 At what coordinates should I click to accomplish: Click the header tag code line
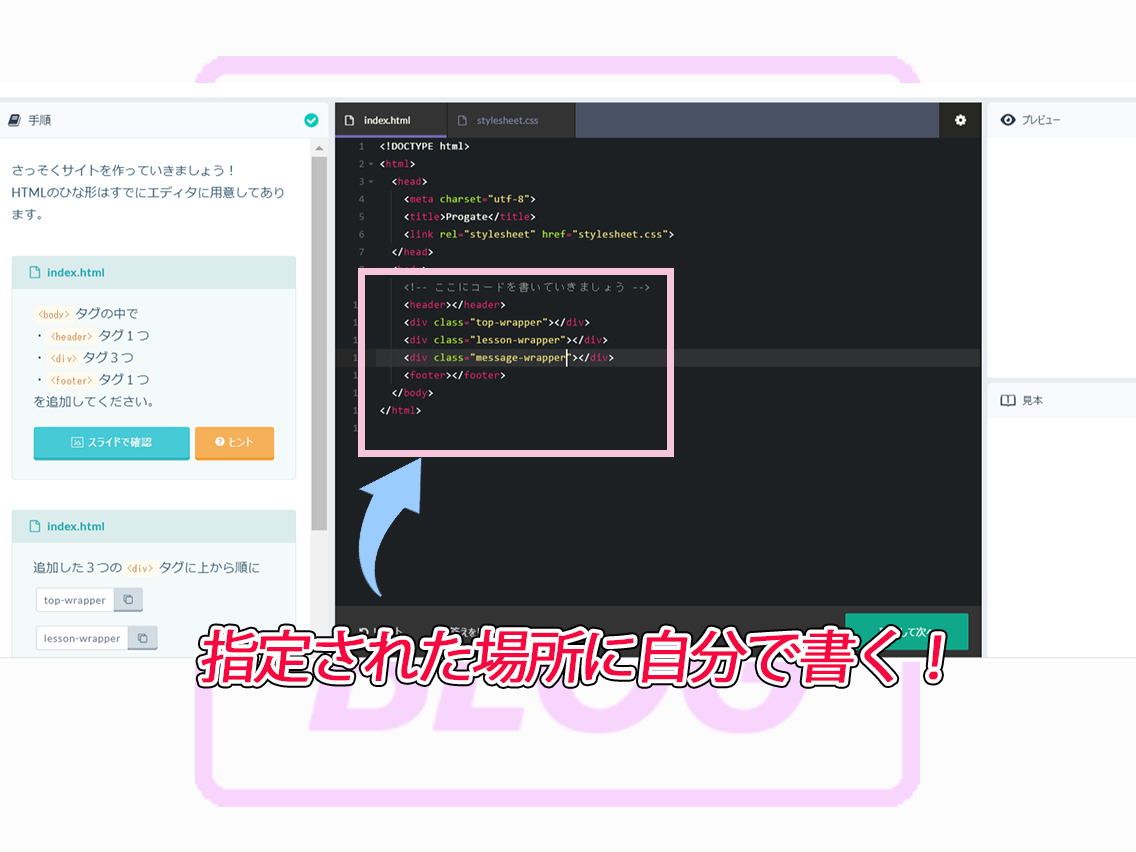click(x=455, y=305)
